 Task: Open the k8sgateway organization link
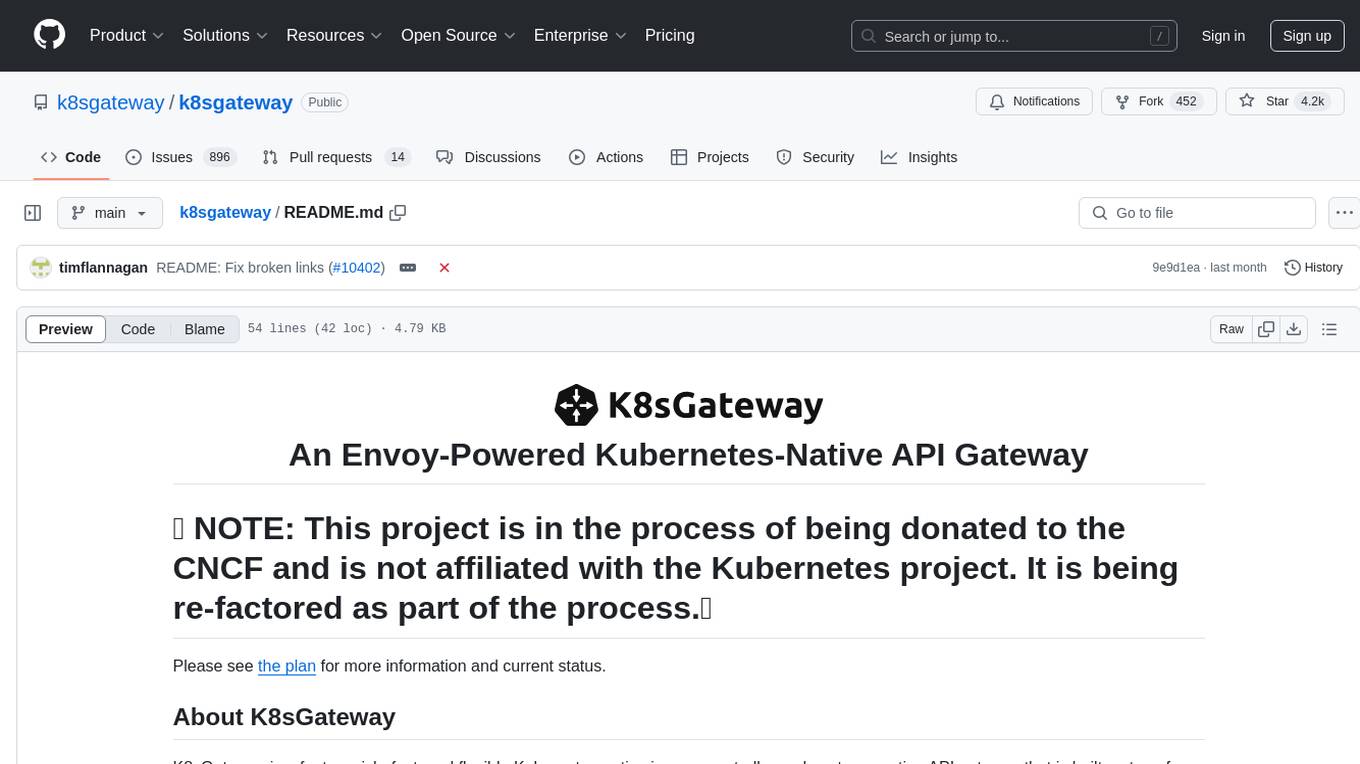click(110, 102)
